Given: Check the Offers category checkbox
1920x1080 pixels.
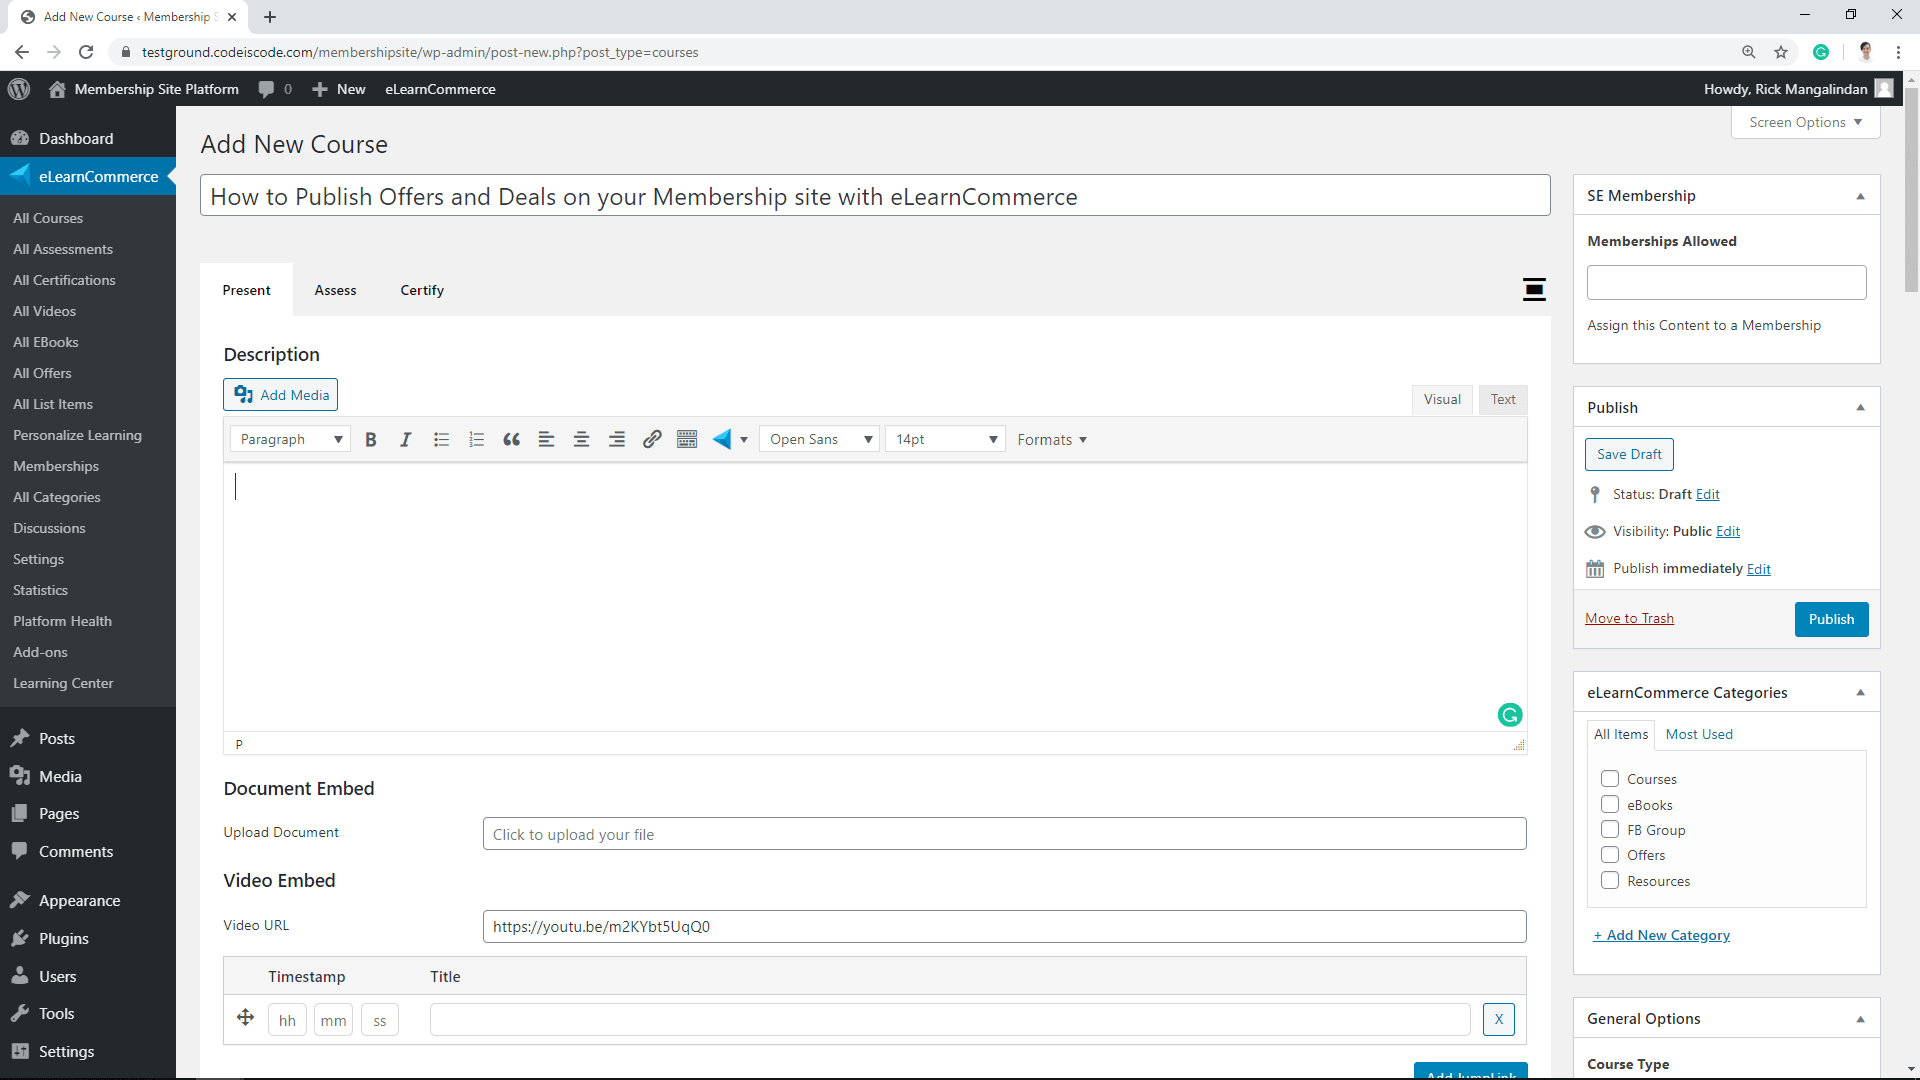Looking at the screenshot, I should (x=1610, y=855).
